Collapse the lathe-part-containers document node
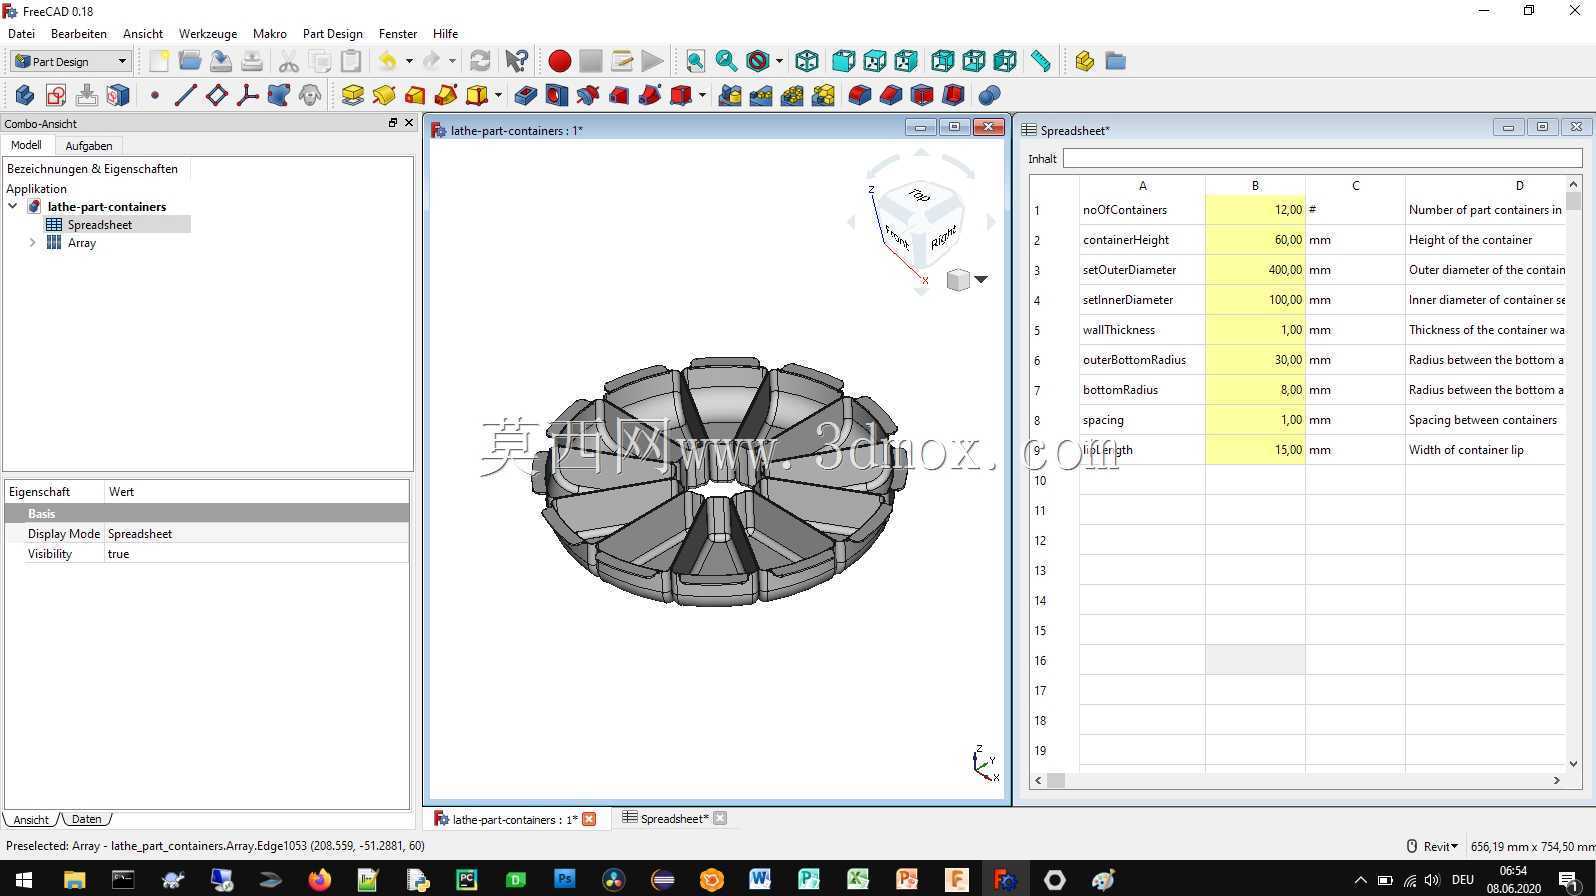Image resolution: width=1596 pixels, height=896 pixels. 13,207
